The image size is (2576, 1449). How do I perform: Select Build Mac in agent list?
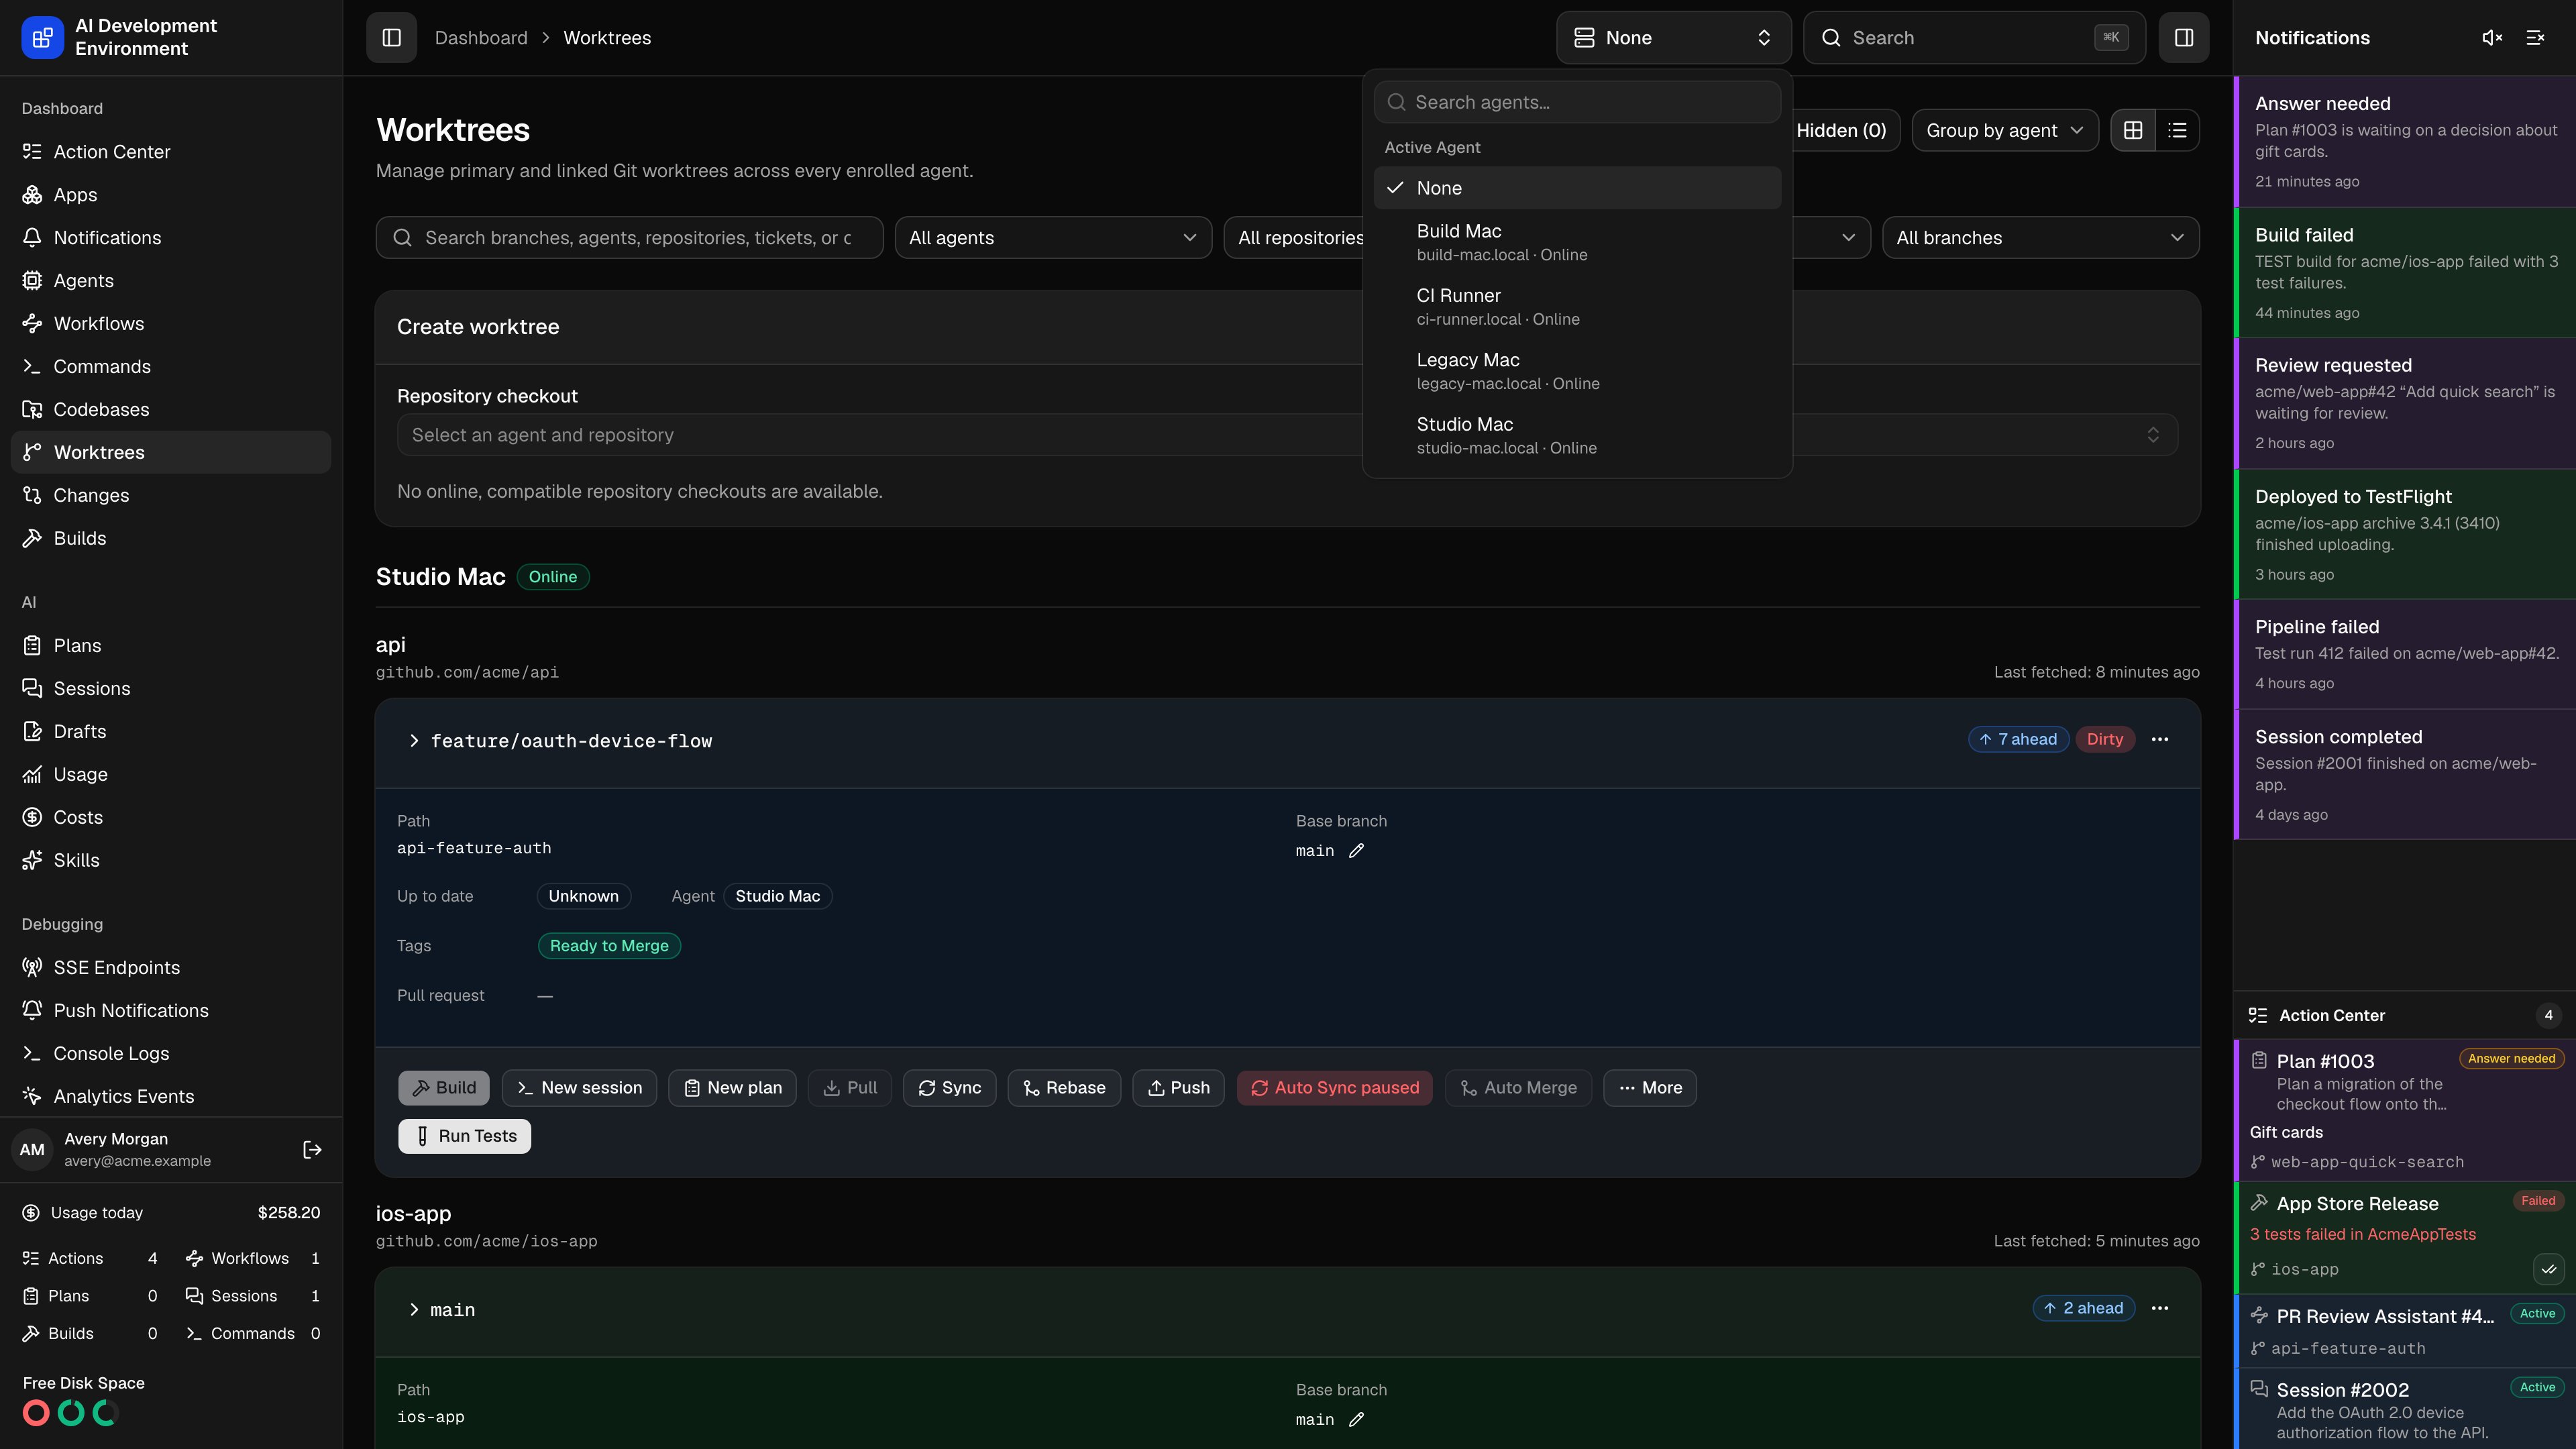[x=1577, y=242]
